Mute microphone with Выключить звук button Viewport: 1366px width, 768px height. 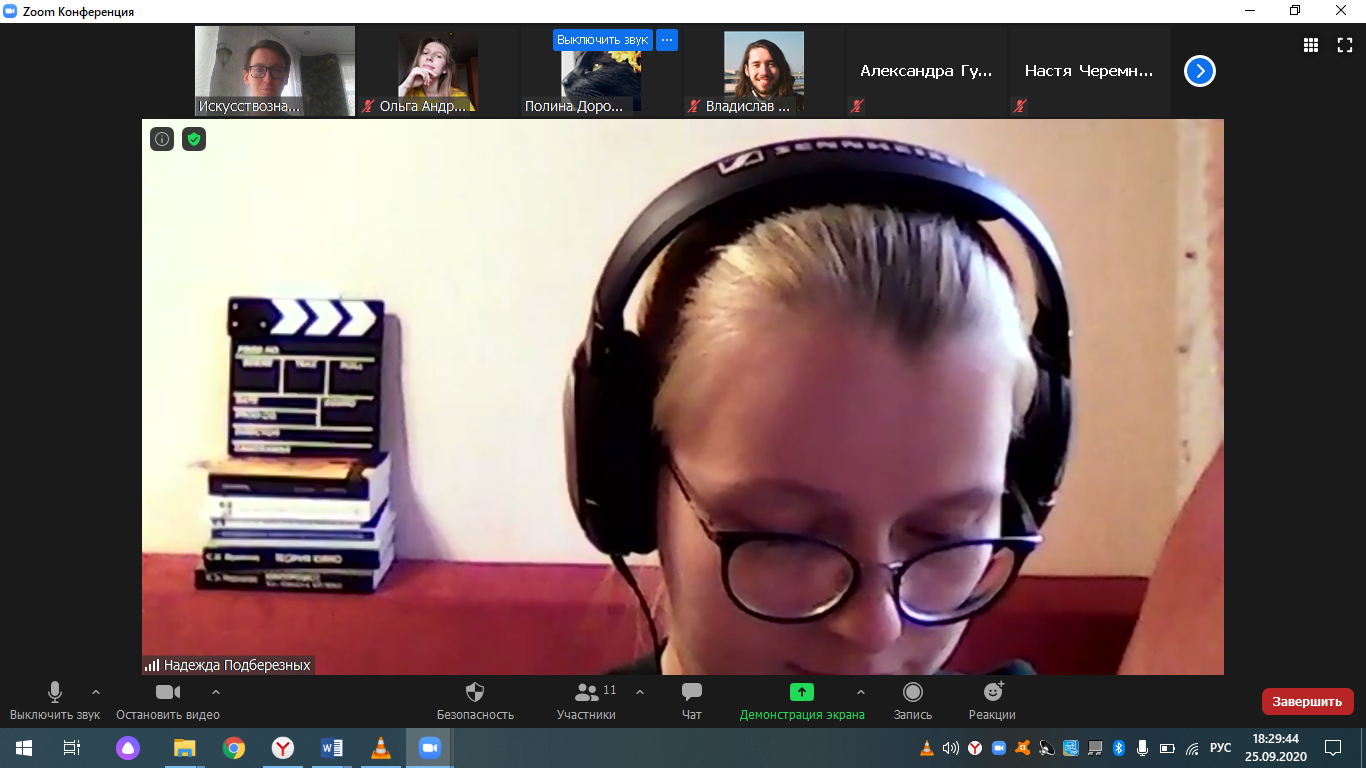pyautogui.click(x=55, y=701)
